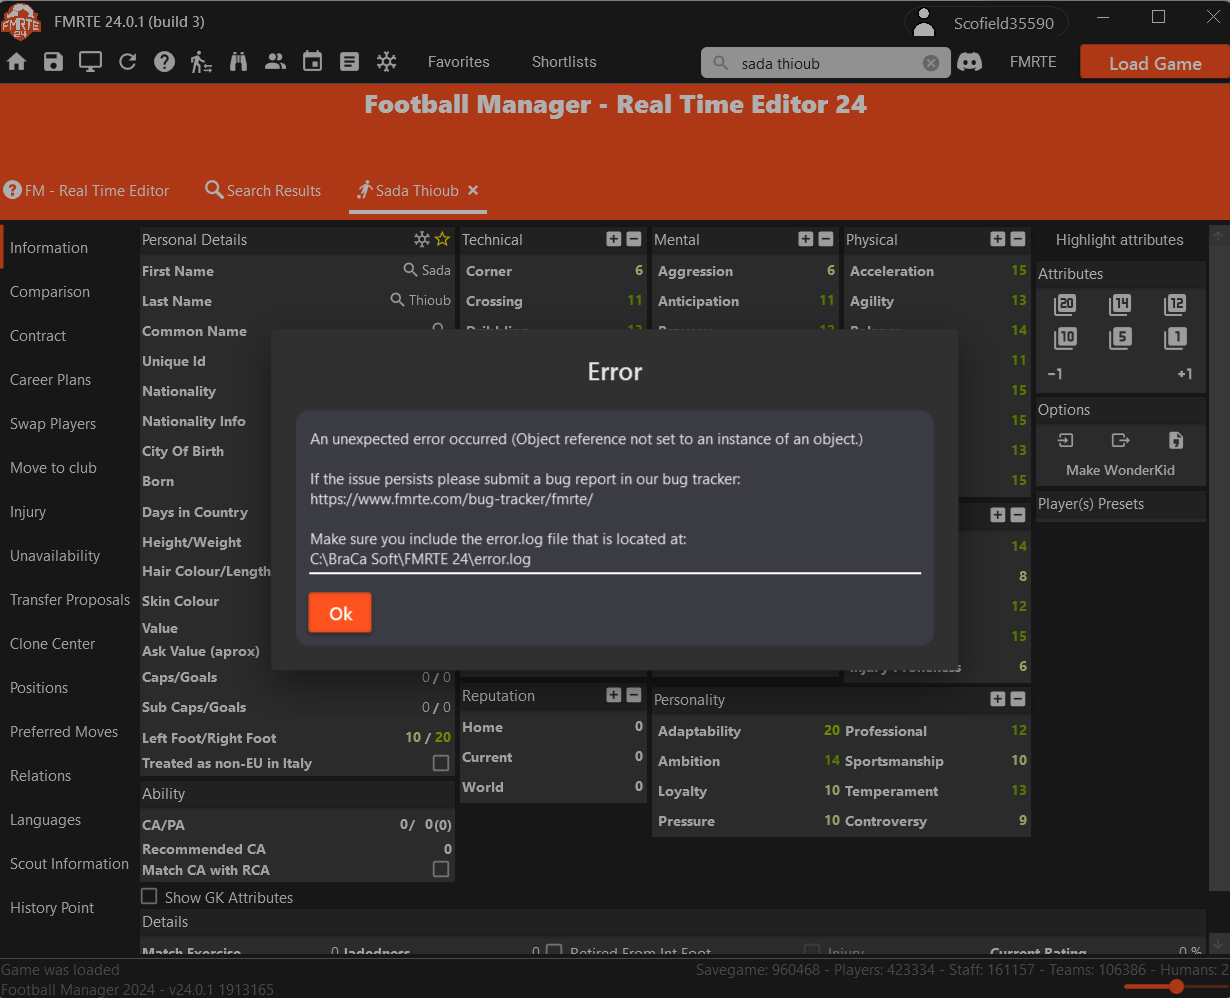Expand the Mental section with plus button
This screenshot has height=998, width=1230.
click(804, 239)
